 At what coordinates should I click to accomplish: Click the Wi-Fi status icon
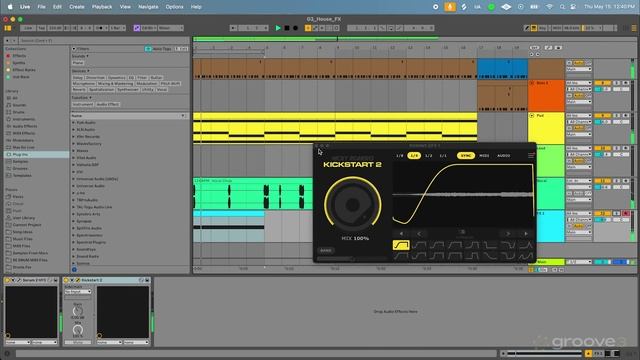click(549, 7)
